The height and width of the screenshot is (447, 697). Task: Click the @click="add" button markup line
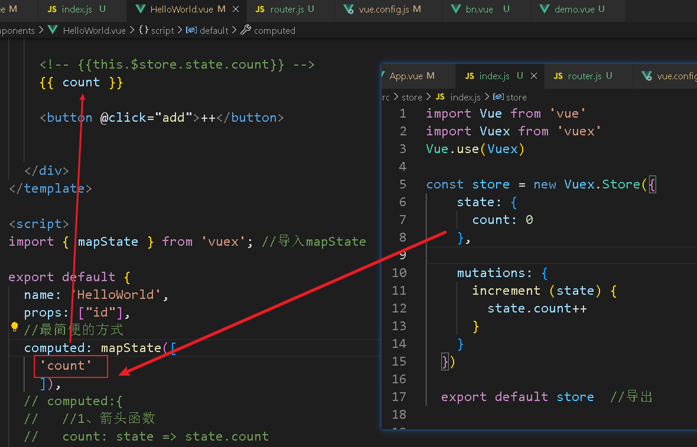coord(162,118)
